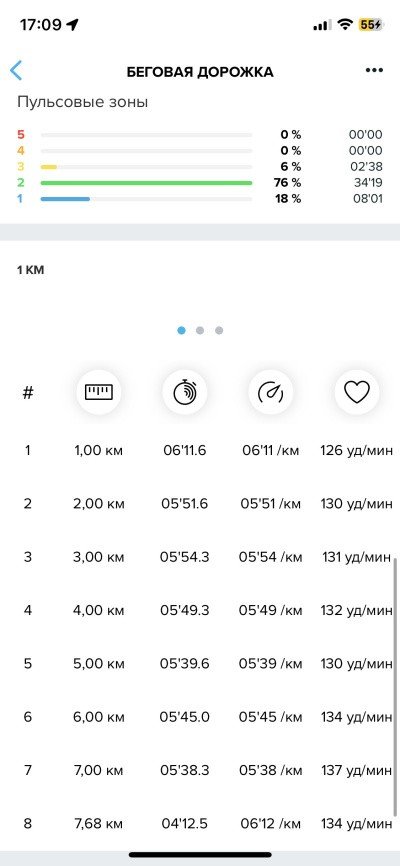Image resolution: width=400 pixels, height=866 pixels.
Task: Tap the distance ruler column icon
Action: [98, 392]
